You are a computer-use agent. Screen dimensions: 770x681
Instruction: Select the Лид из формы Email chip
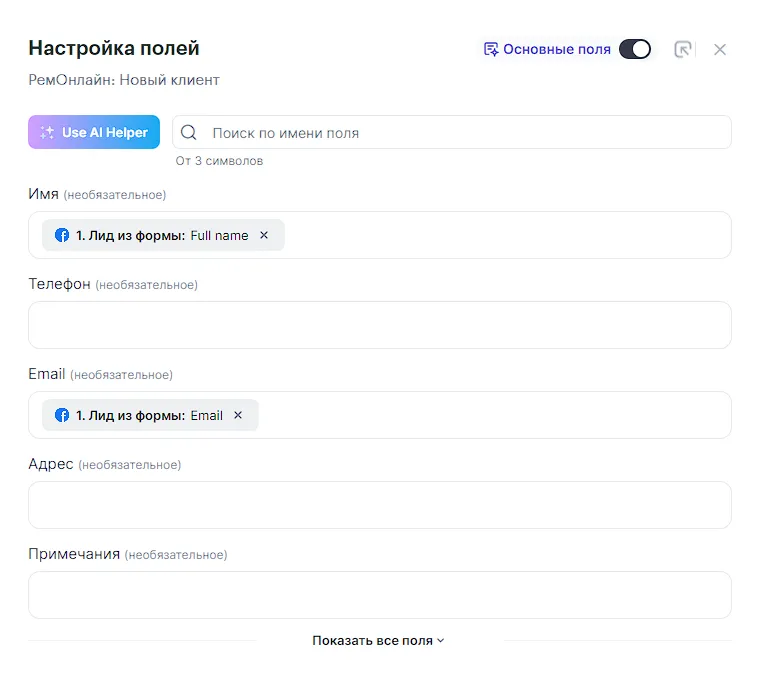148,415
